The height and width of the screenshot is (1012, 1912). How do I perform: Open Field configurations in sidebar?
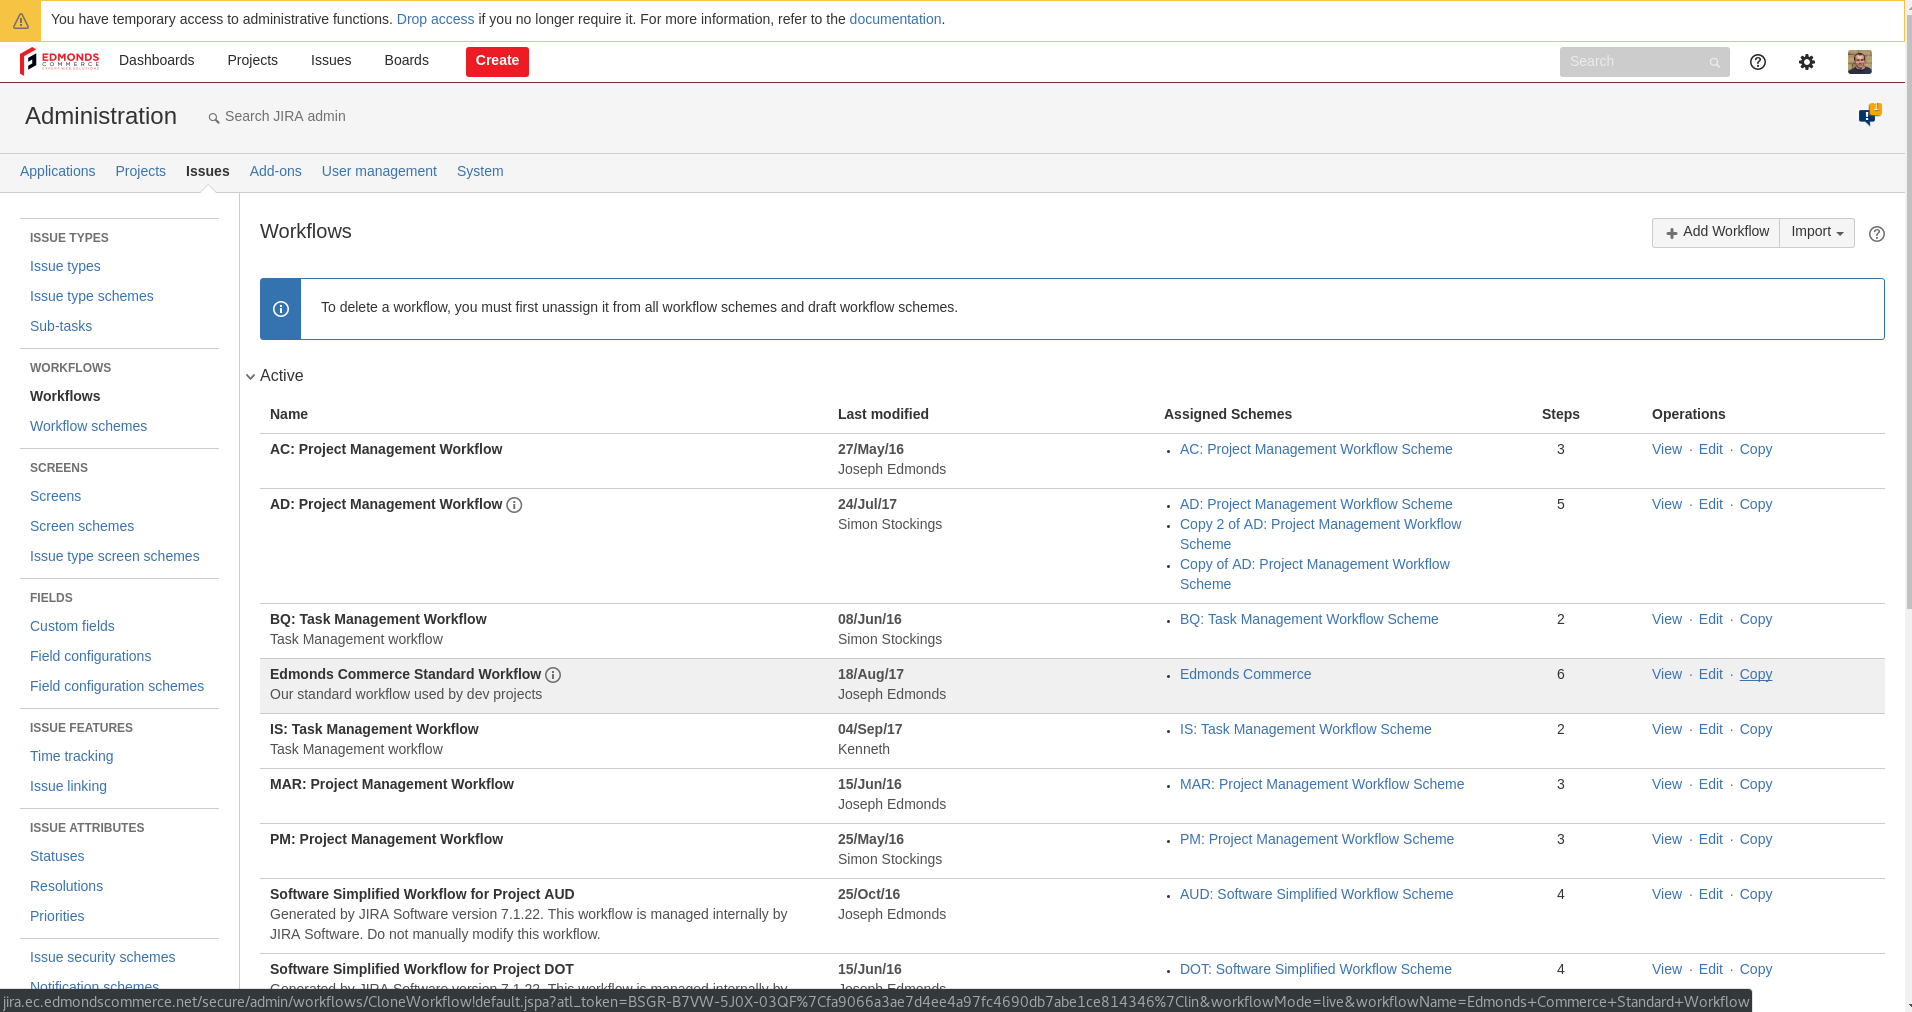point(91,656)
